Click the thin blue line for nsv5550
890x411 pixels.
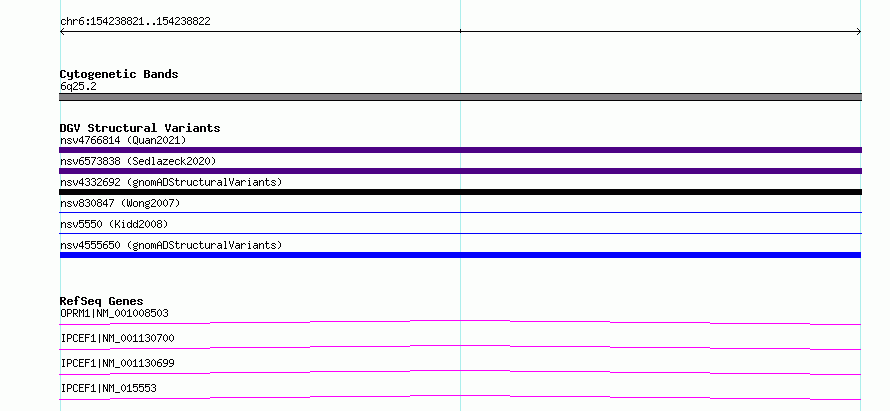coord(460,233)
